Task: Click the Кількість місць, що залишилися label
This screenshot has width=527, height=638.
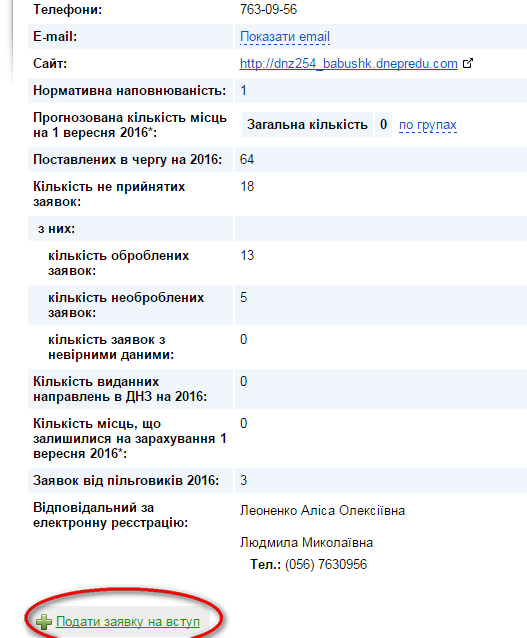Action: click(130, 439)
